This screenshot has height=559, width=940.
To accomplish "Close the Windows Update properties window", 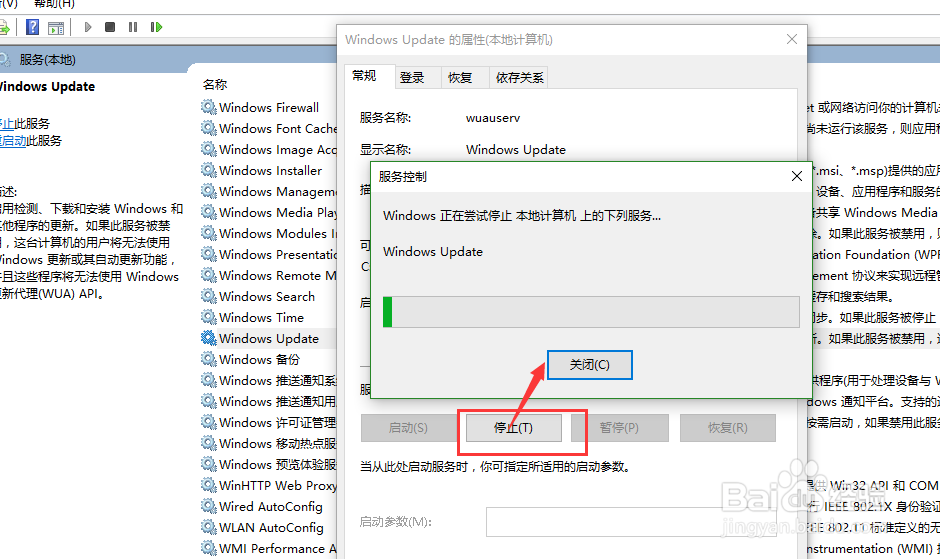I will (x=792, y=39).
